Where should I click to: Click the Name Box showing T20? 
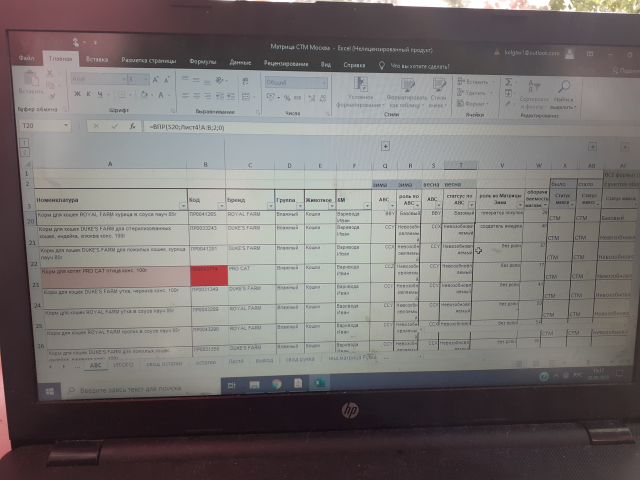click(44, 126)
